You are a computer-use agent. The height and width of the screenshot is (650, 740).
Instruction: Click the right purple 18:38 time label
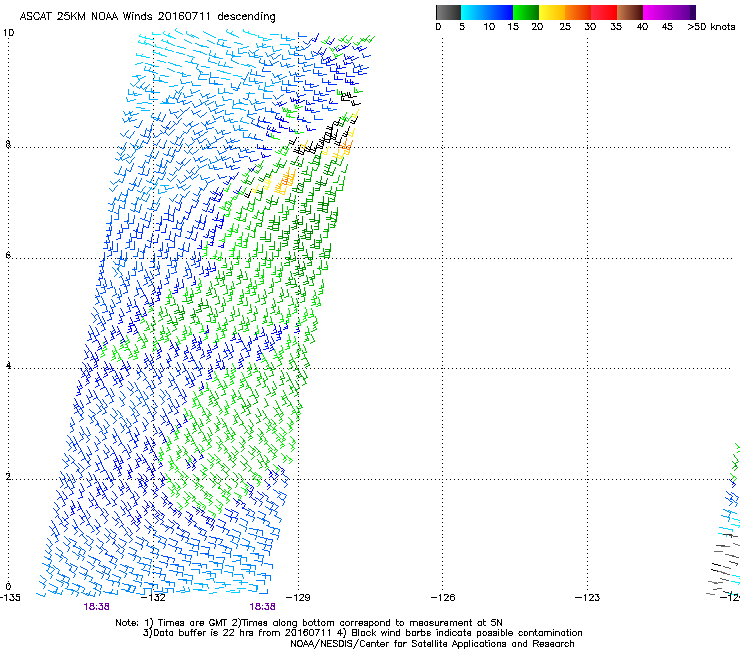click(262, 607)
